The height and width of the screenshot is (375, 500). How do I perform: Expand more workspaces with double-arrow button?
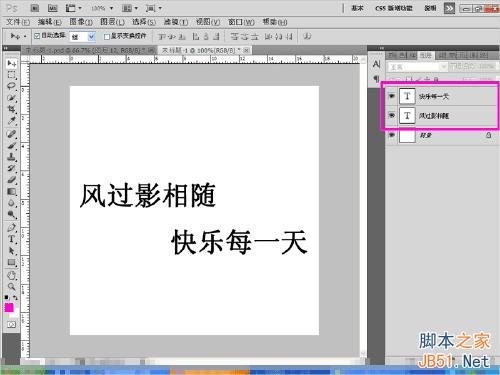[449, 8]
